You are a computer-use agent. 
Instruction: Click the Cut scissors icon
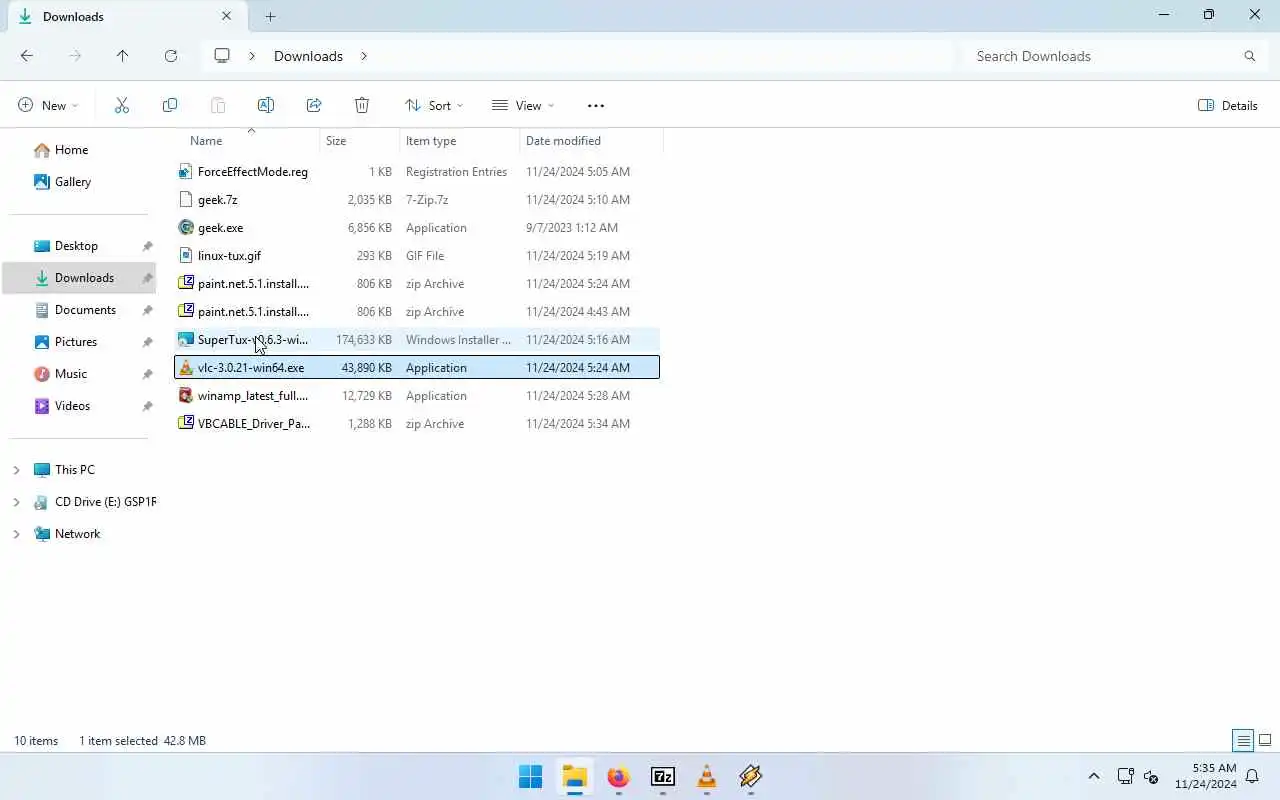[122, 105]
